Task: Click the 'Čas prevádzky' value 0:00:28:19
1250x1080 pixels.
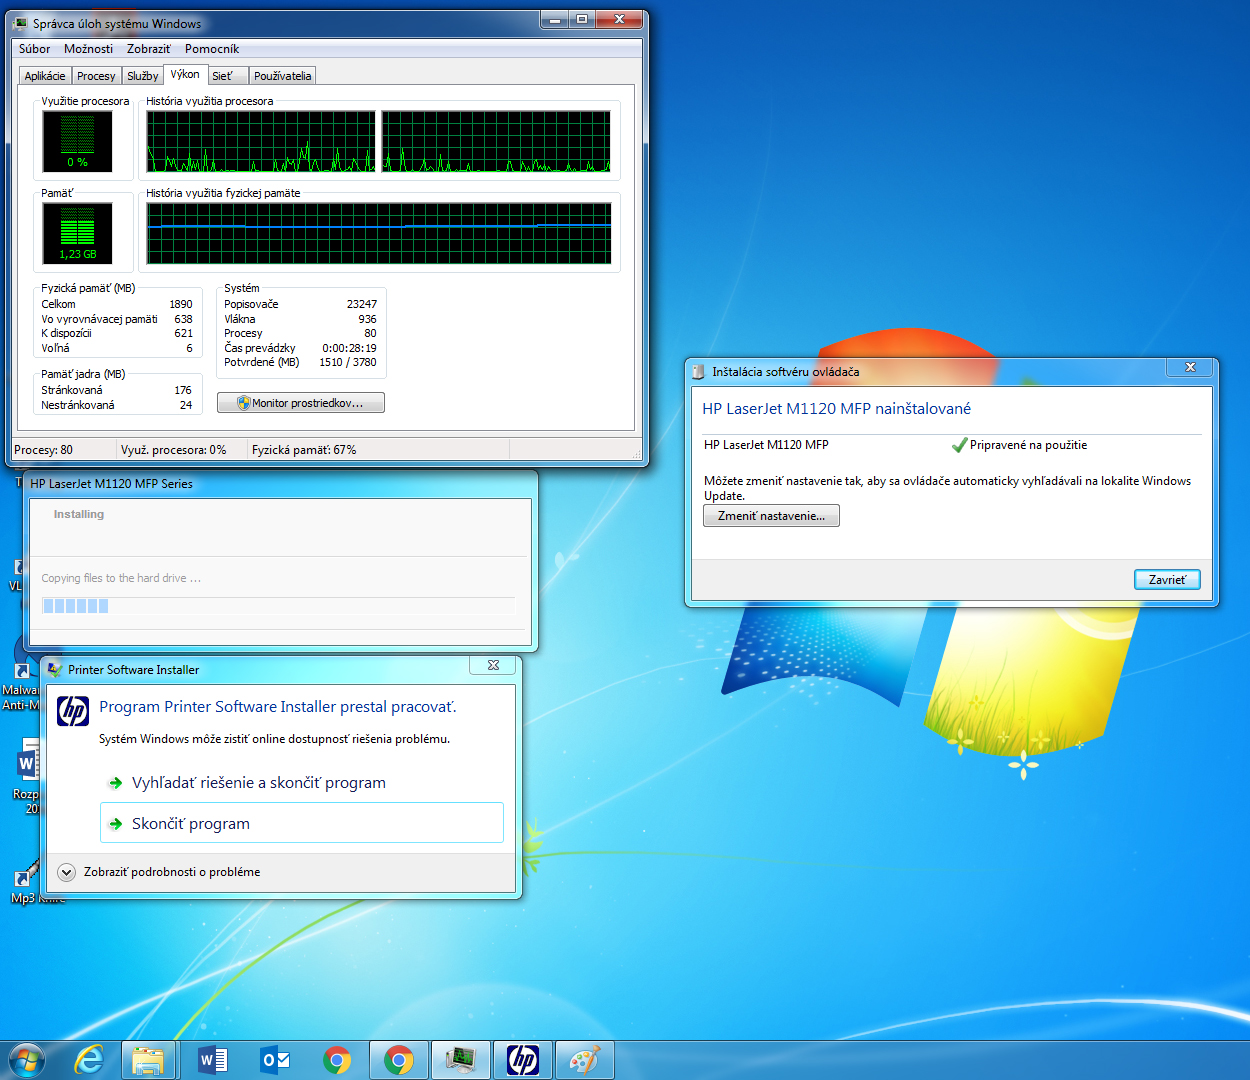Action: coord(349,348)
